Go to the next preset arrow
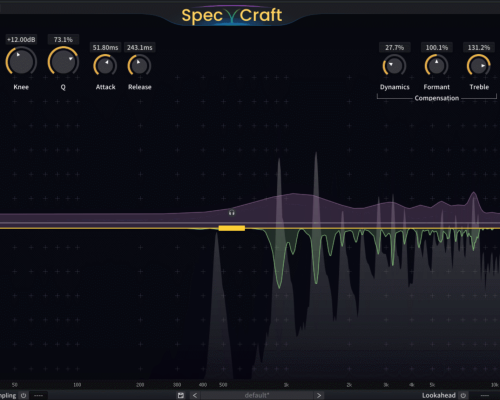The width and height of the screenshot is (500, 400). [319, 395]
